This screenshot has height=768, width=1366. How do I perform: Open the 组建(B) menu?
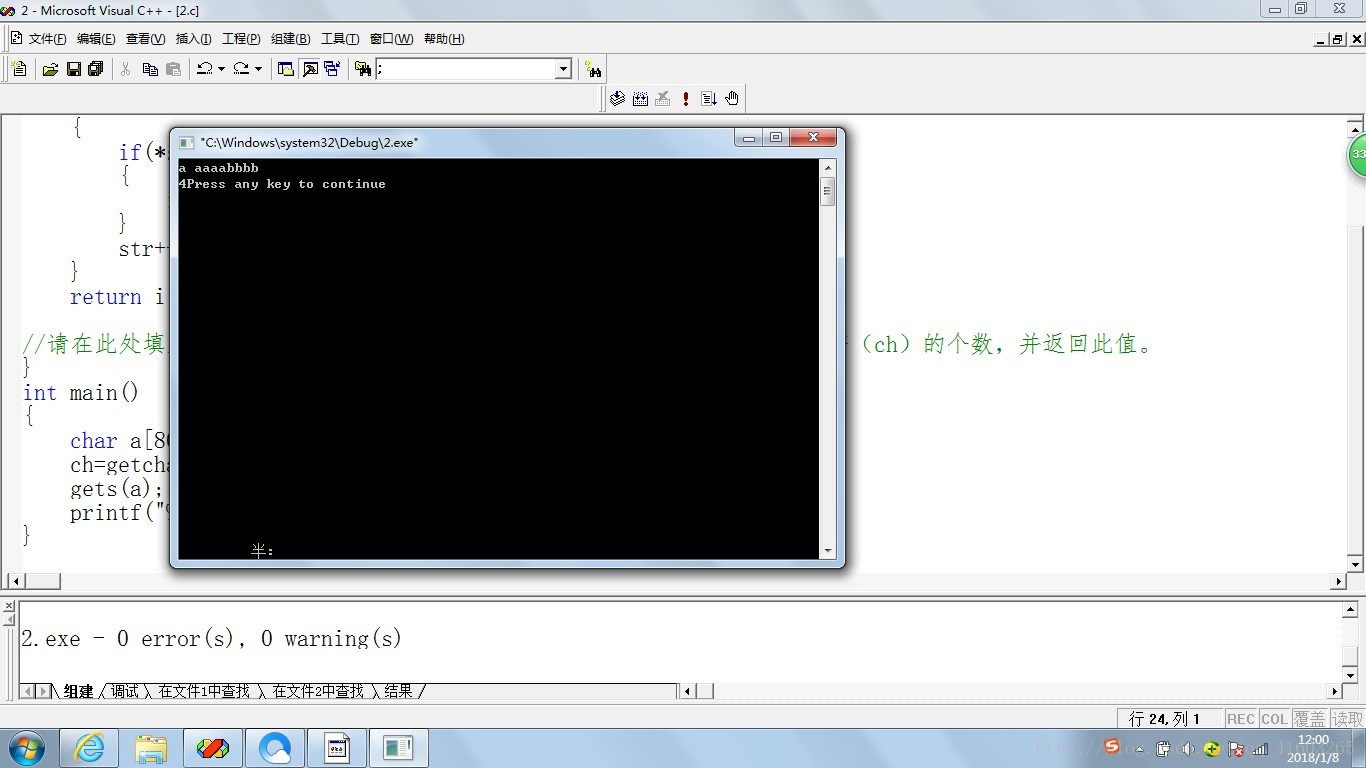290,39
